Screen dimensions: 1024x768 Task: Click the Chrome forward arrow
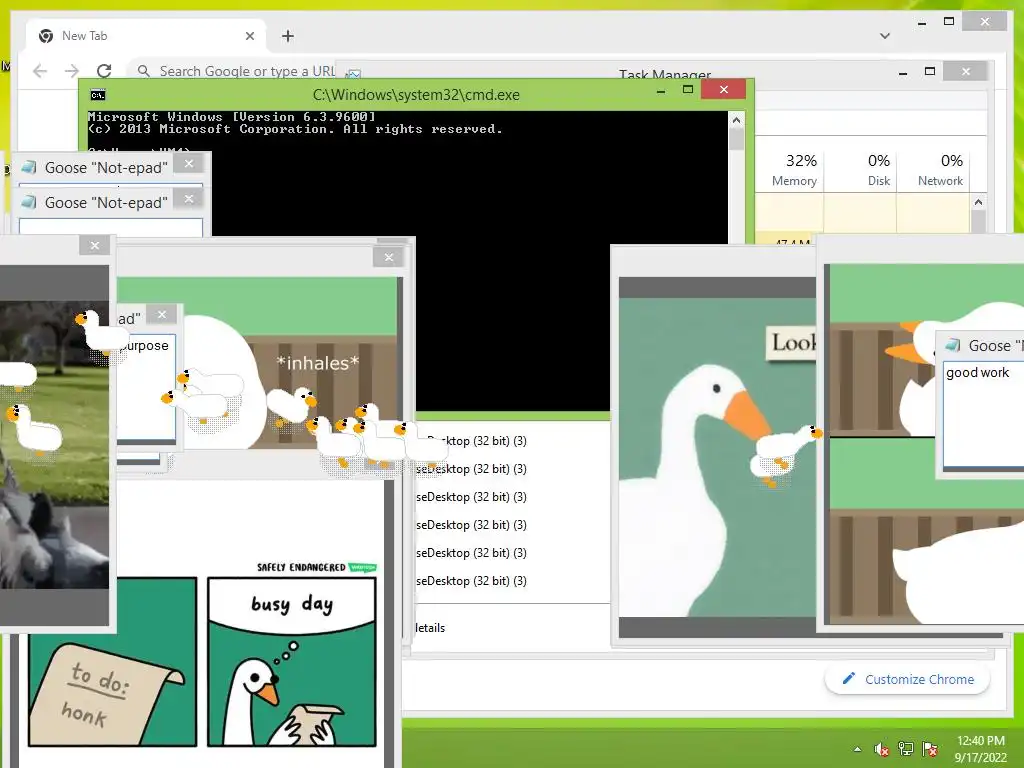72,71
